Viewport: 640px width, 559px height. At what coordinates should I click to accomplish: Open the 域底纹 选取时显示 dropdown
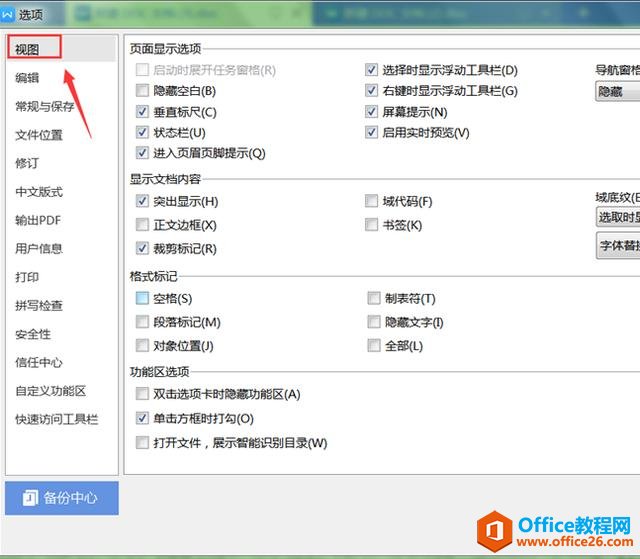[x=618, y=217]
